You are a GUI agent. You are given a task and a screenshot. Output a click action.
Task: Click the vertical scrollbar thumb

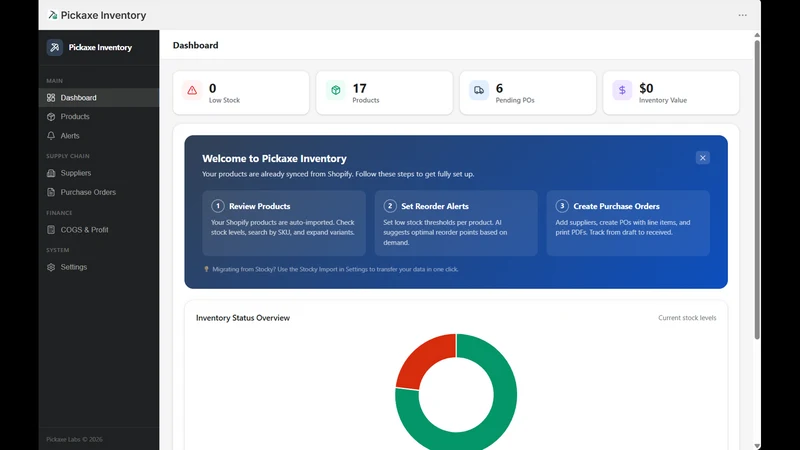tap(757, 189)
